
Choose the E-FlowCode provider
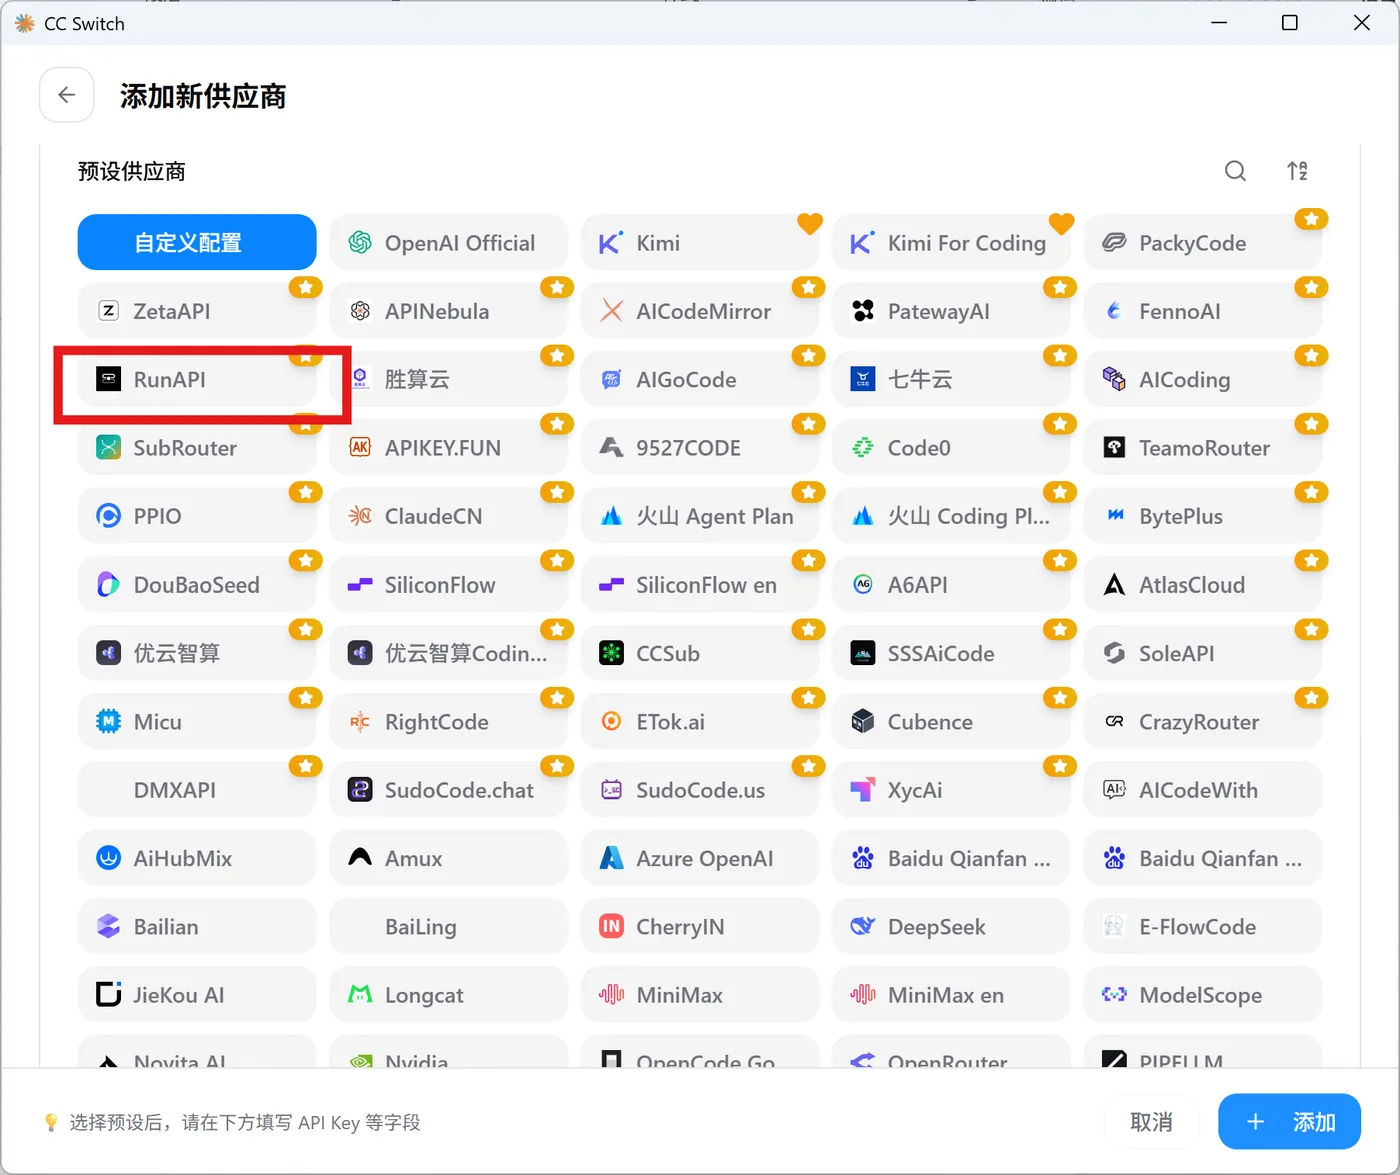[x=1202, y=926]
